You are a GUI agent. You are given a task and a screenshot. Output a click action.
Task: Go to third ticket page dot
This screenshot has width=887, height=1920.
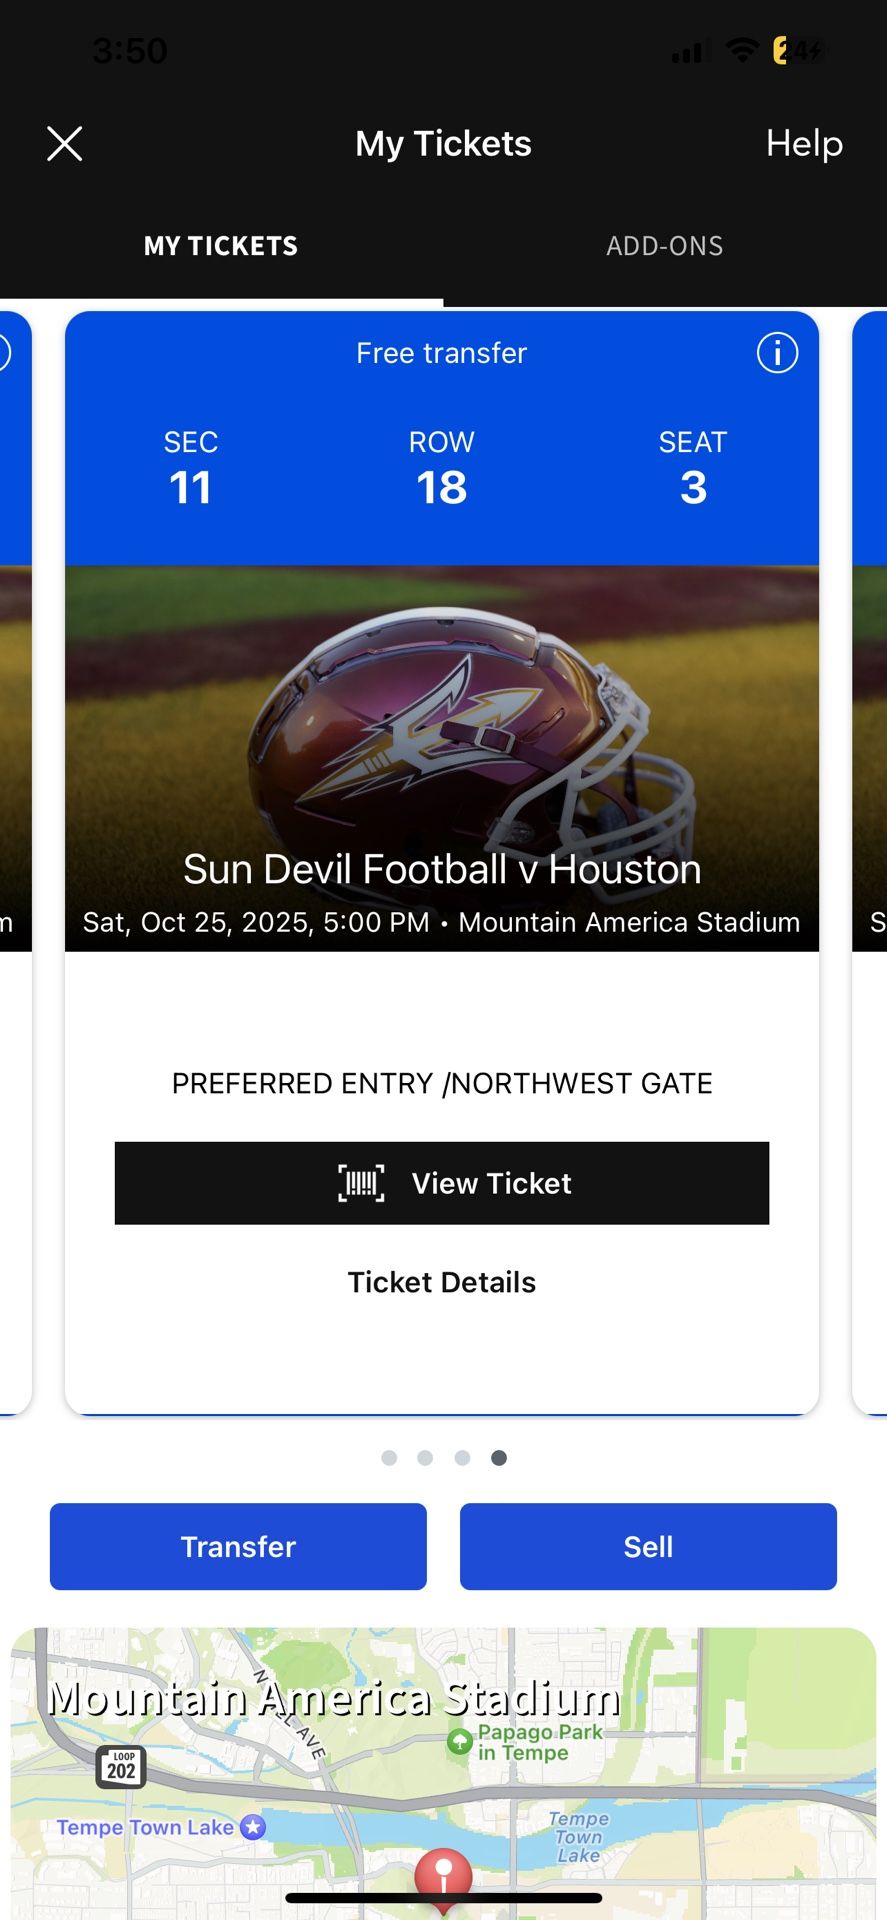click(462, 1458)
